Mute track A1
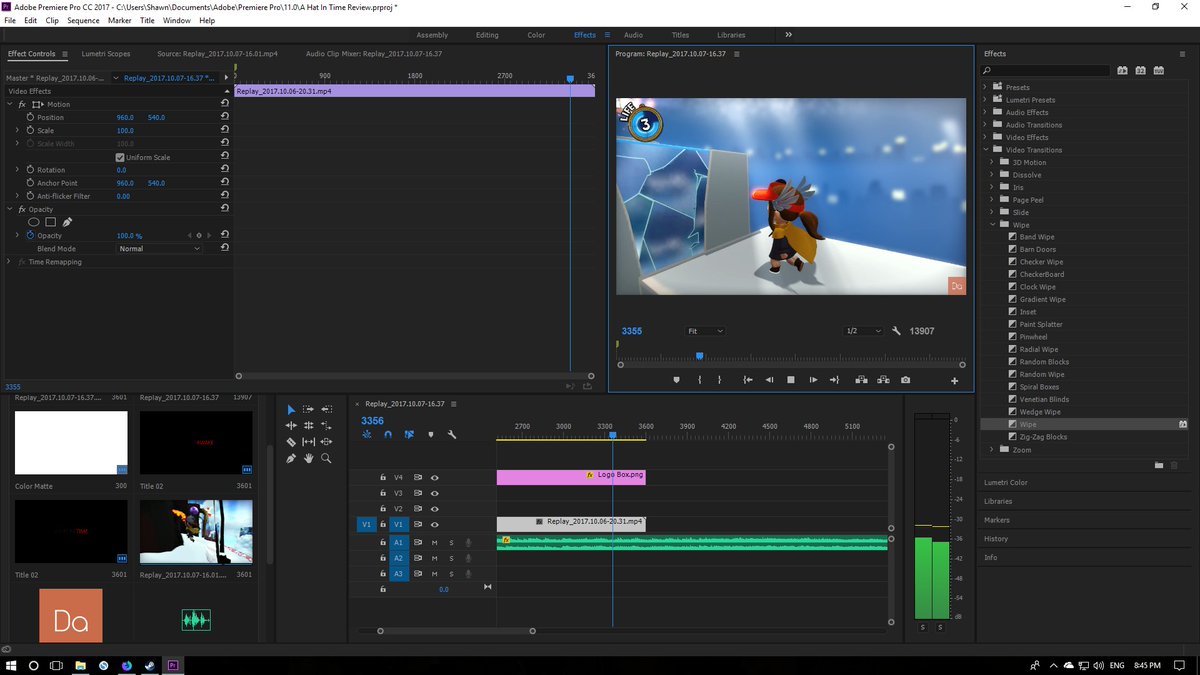 [435, 543]
